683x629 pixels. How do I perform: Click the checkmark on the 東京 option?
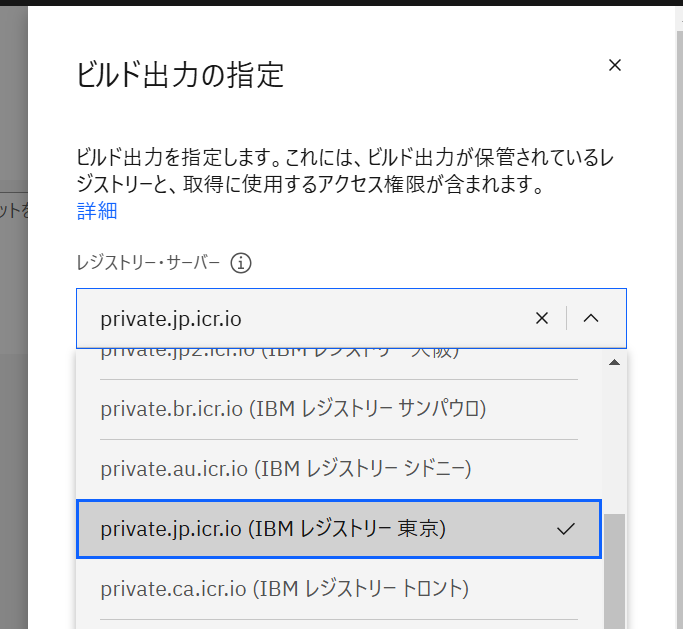coord(566,529)
